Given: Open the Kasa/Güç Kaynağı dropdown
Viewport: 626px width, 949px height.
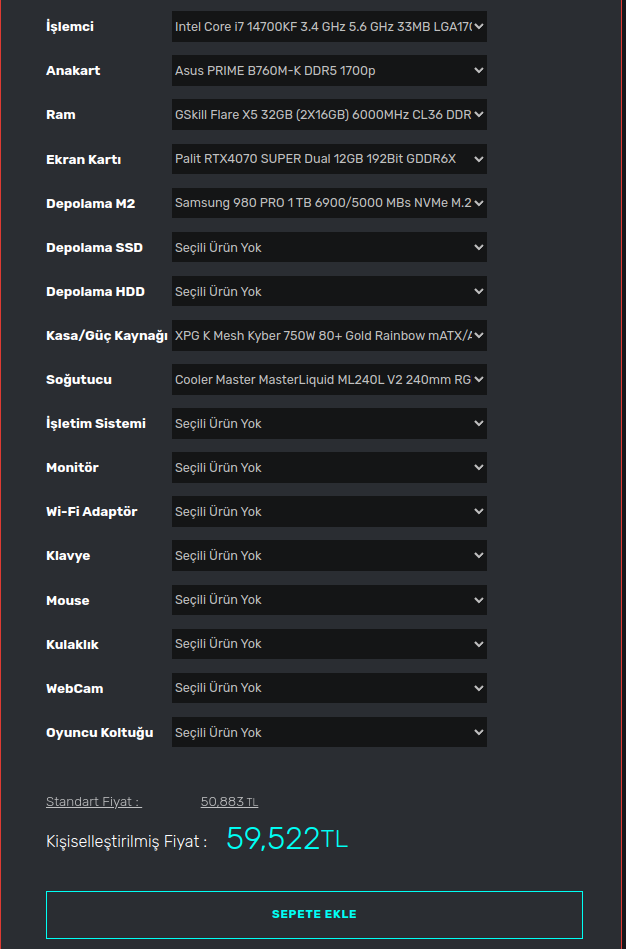Looking at the screenshot, I should [329, 335].
